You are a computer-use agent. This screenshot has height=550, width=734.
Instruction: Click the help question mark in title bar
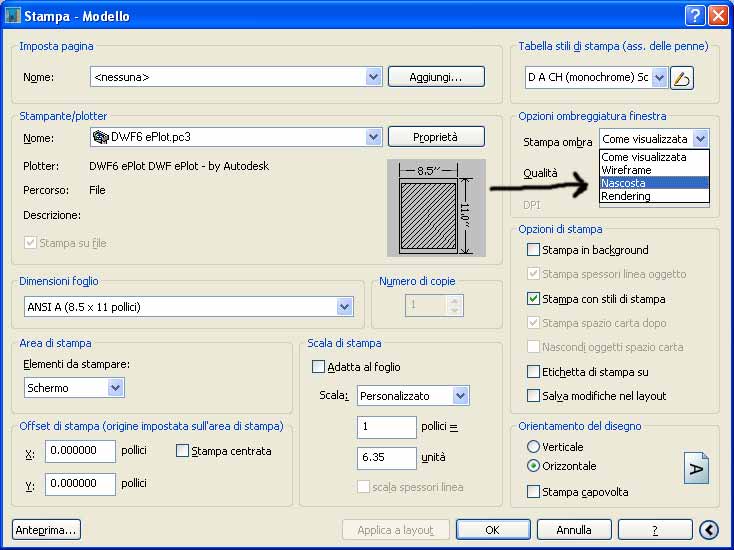695,16
